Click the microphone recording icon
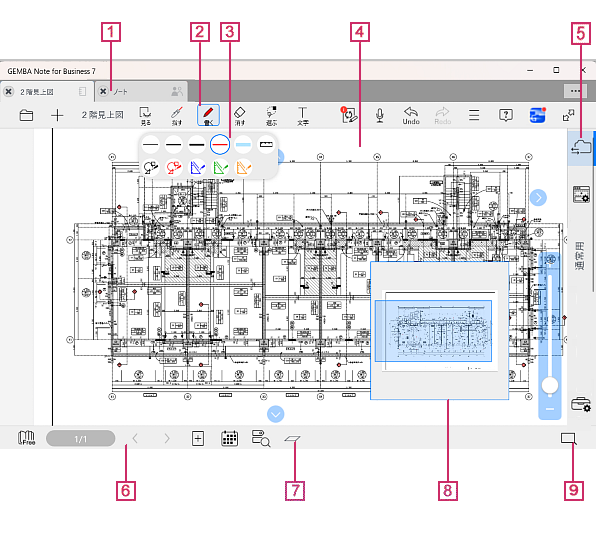The image size is (596, 536). [x=379, y=115]
